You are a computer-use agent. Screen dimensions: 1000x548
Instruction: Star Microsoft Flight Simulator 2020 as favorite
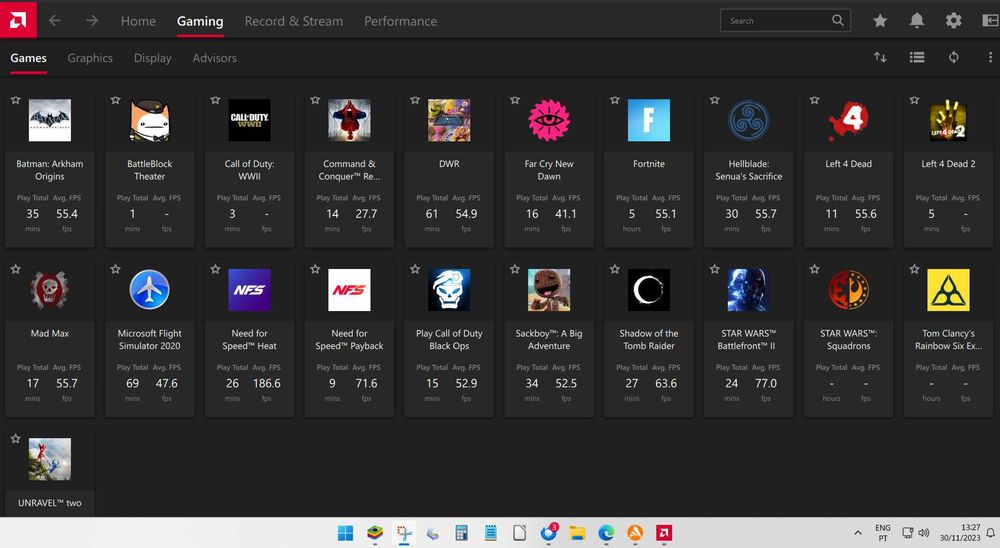(115, 269)
